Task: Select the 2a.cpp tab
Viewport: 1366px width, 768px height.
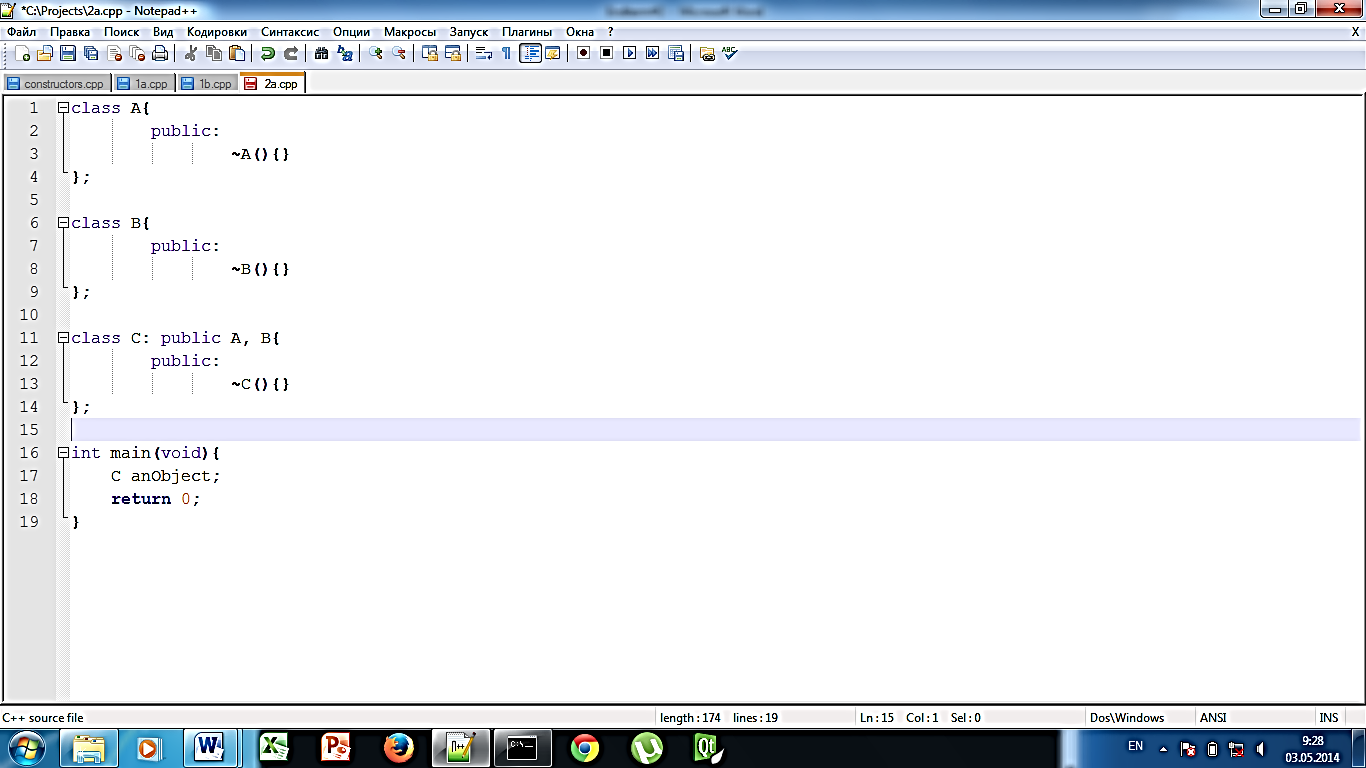Action: point(272,83)
